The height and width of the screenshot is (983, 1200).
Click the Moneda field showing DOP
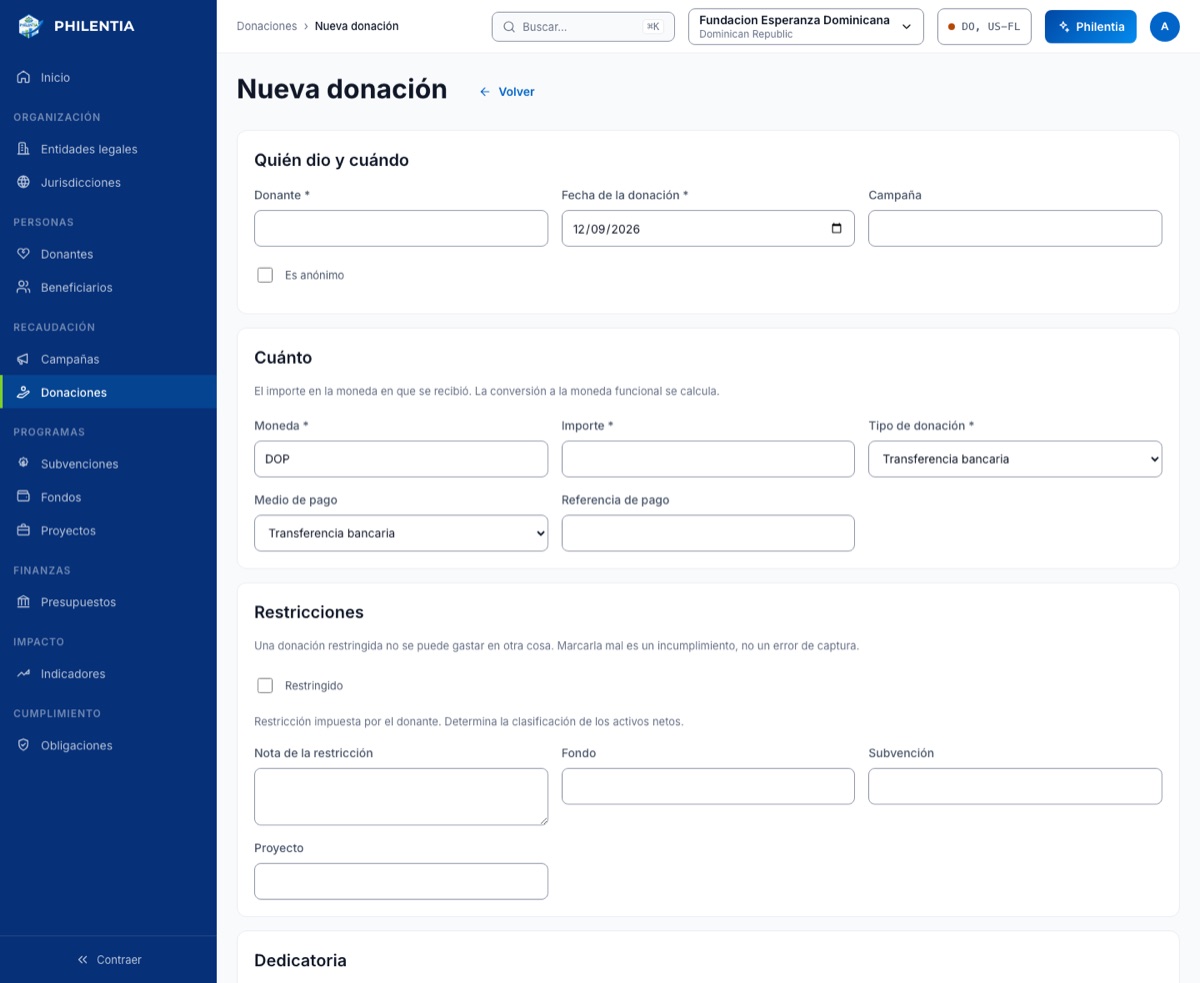coord(401,459)
